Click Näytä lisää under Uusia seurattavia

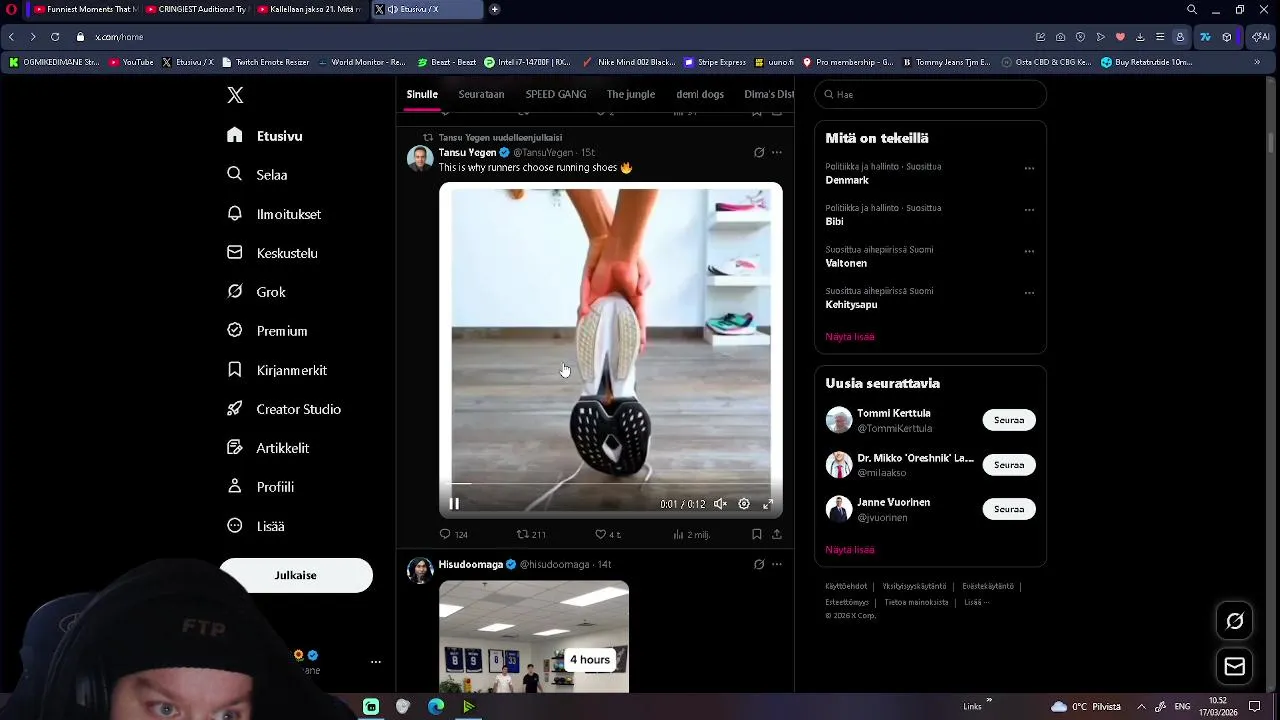pyautogui.click(x=850, y=550)
